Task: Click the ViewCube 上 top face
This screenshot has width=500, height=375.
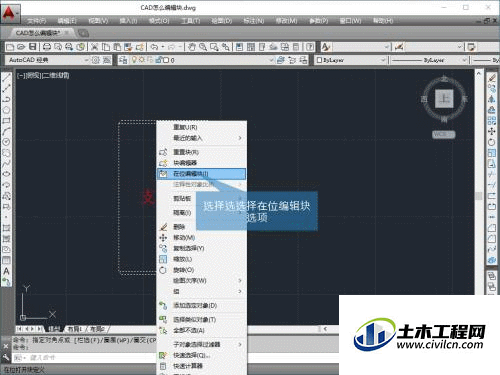Action: pyautogui.click(x=444, y=98)
